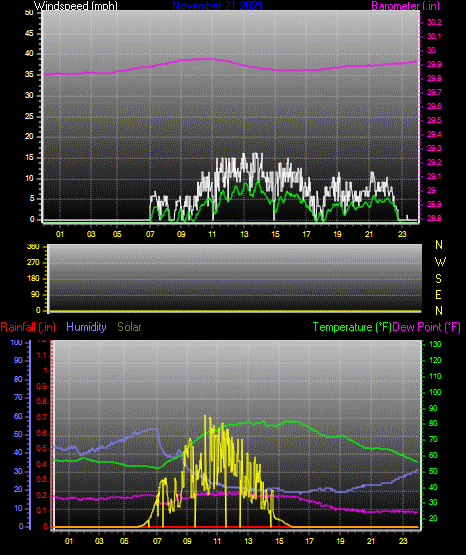Click the 0.3 rainfall scale value
Image resolution: width=466 pixels, height=555 pixels.
coord(42,479)
